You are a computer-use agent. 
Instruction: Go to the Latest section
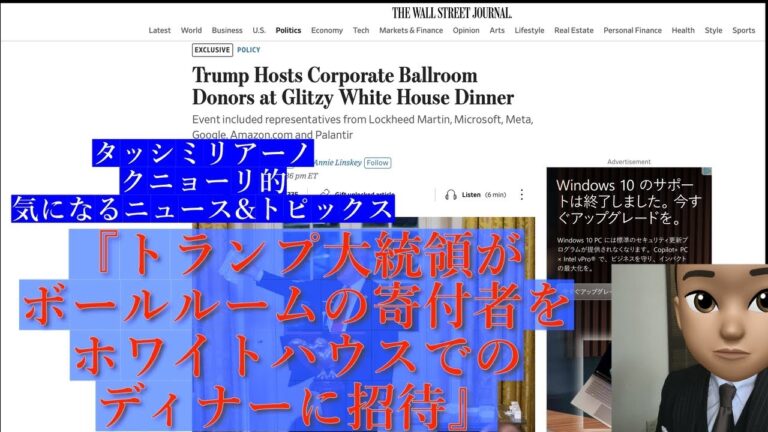[x=160, y=30]
